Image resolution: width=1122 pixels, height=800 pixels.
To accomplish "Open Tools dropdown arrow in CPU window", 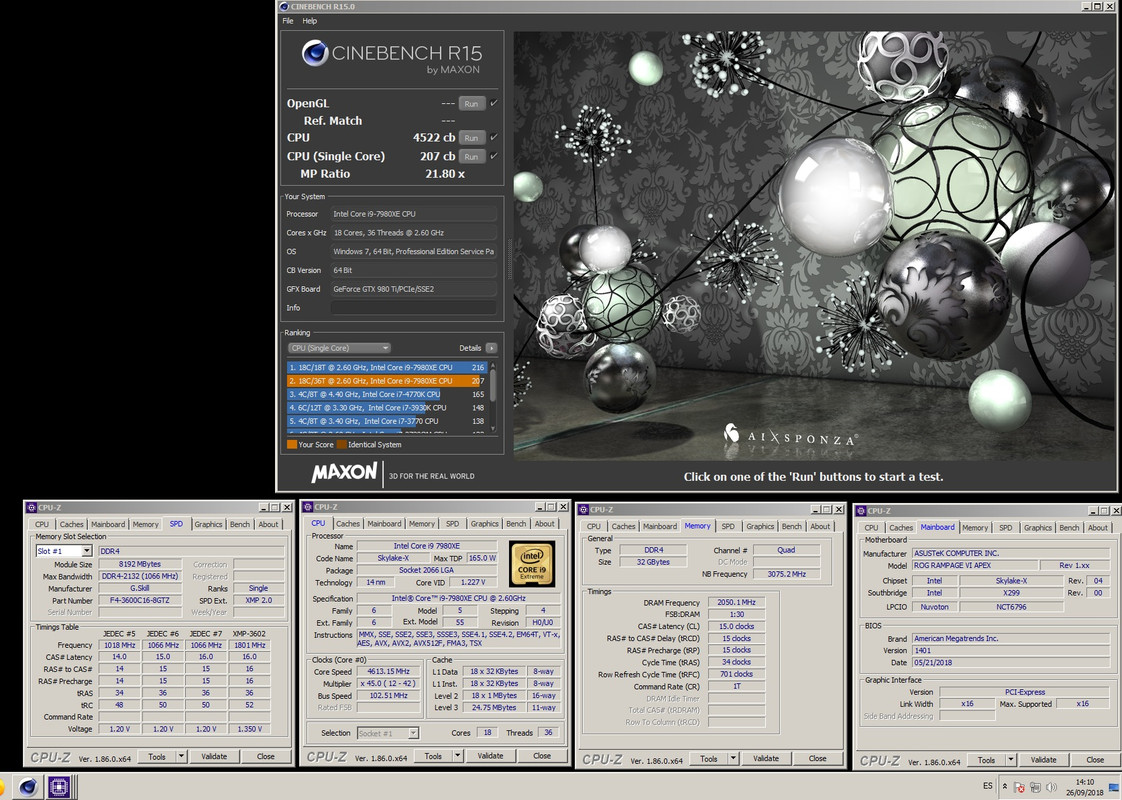I will (x=457, y=756).
